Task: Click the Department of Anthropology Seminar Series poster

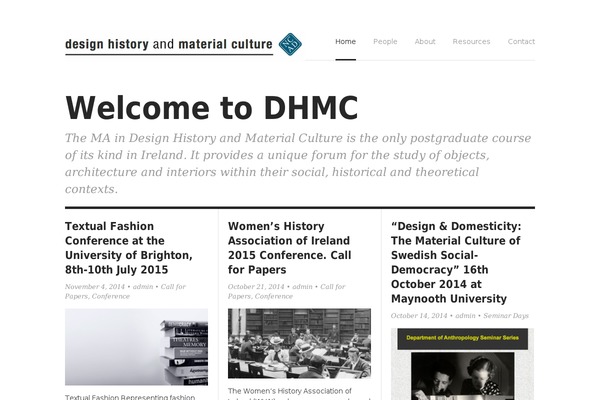Action: [462, 364]
